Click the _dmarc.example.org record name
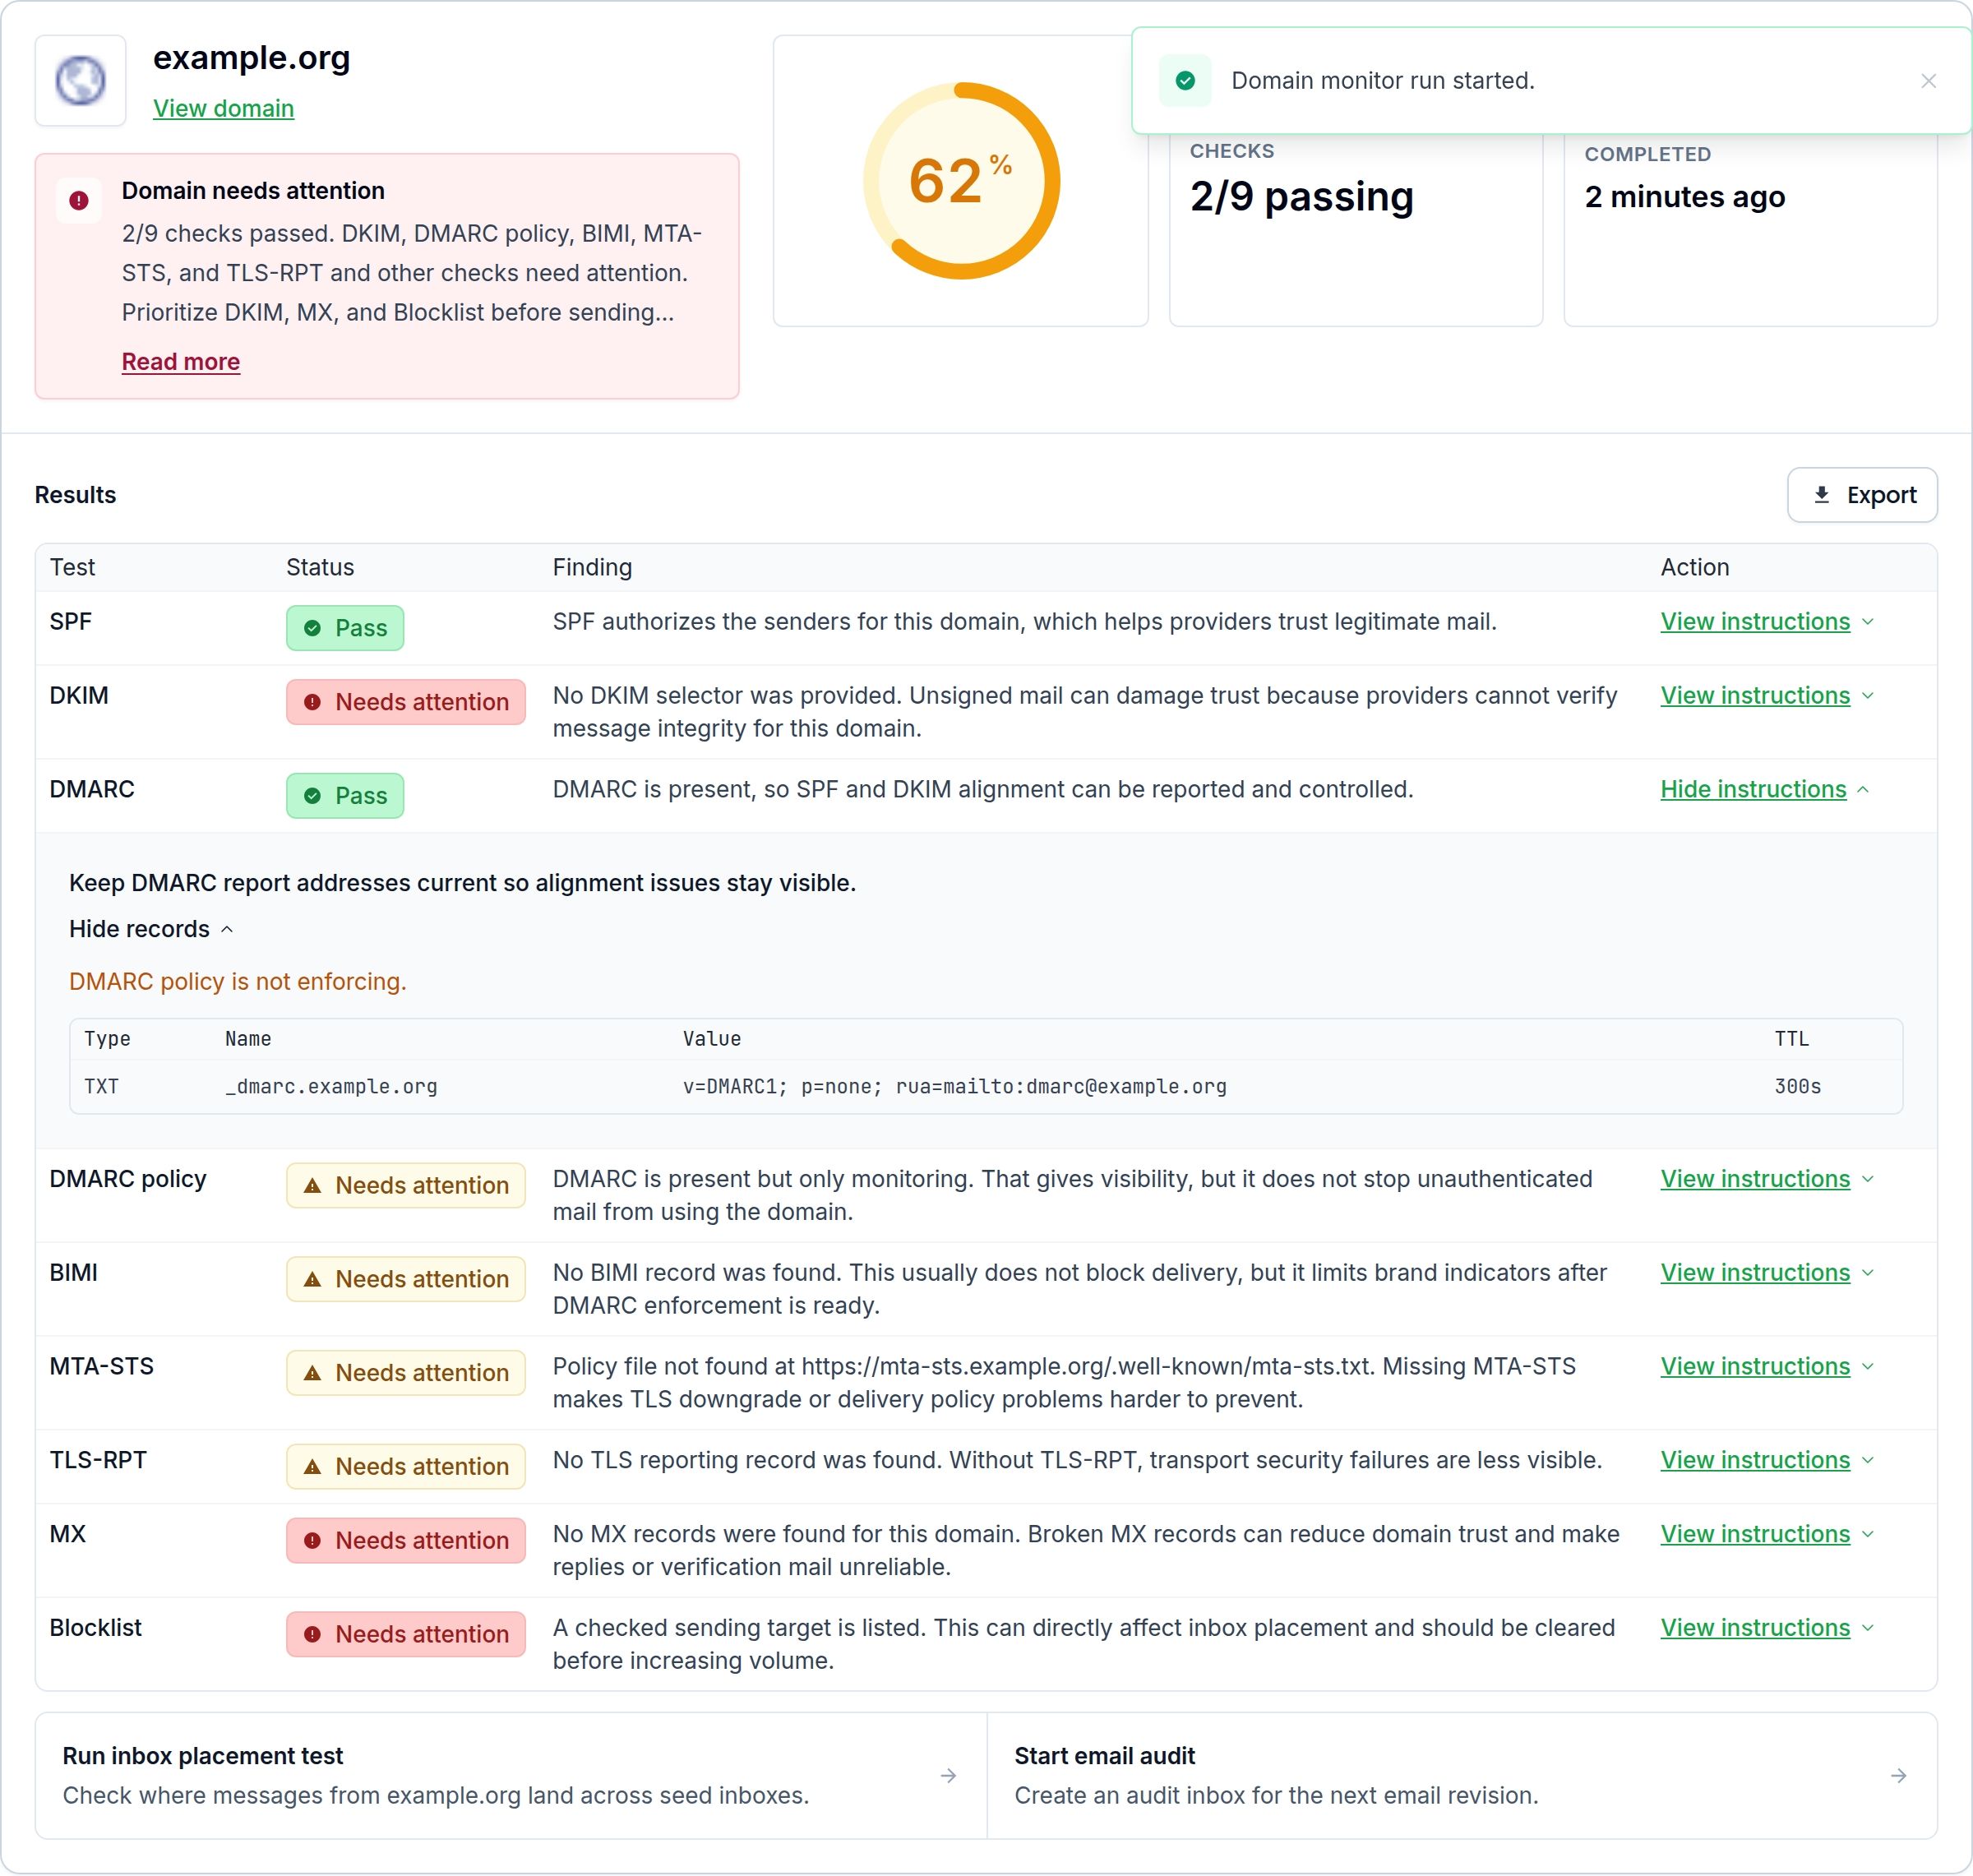This screenshot has height=1876, width=1973. pos(331,1087)
